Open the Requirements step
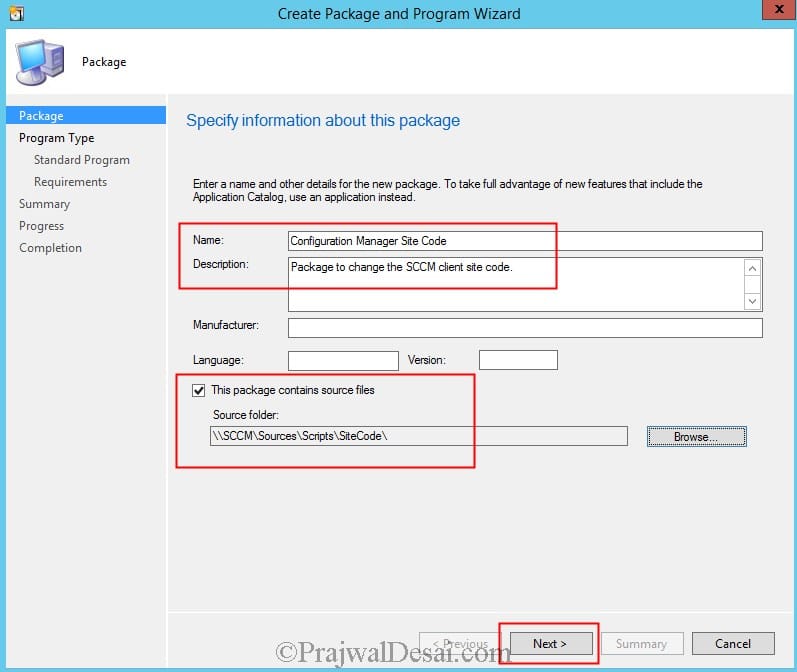This screenshot has height=672, width=797. 71,181
